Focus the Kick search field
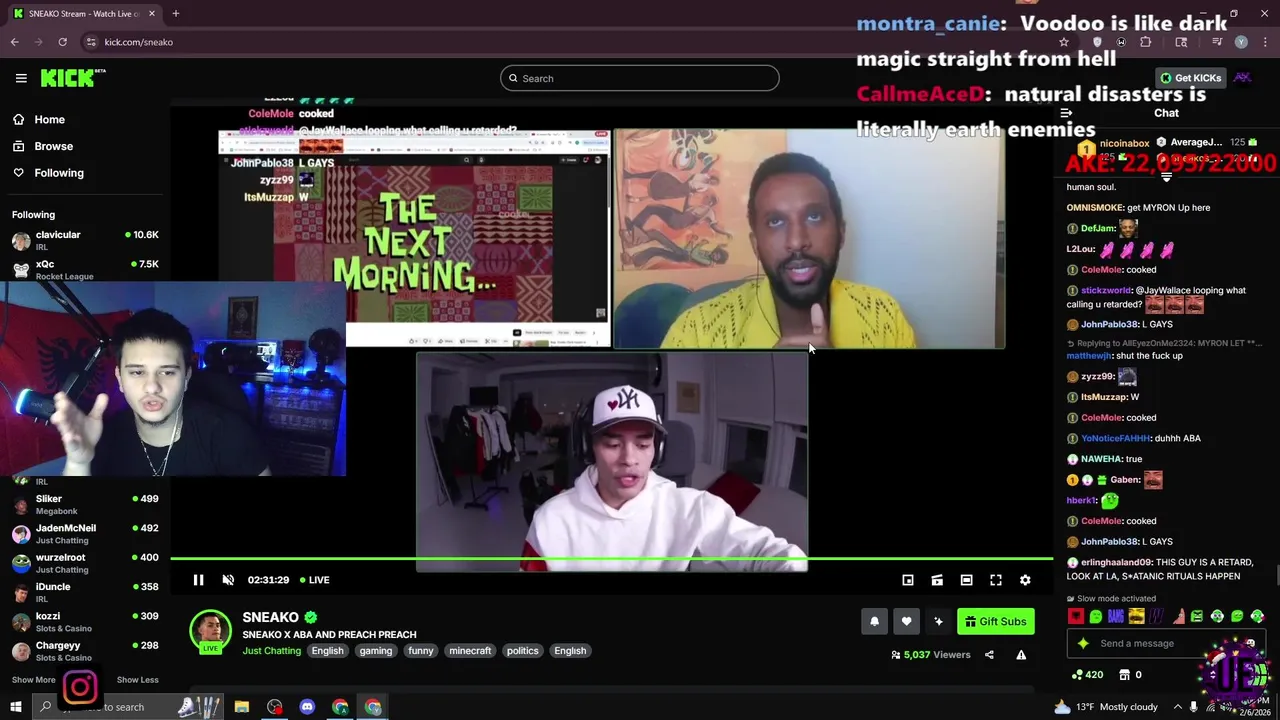The image size is (1280, 720). click(639, 78)
